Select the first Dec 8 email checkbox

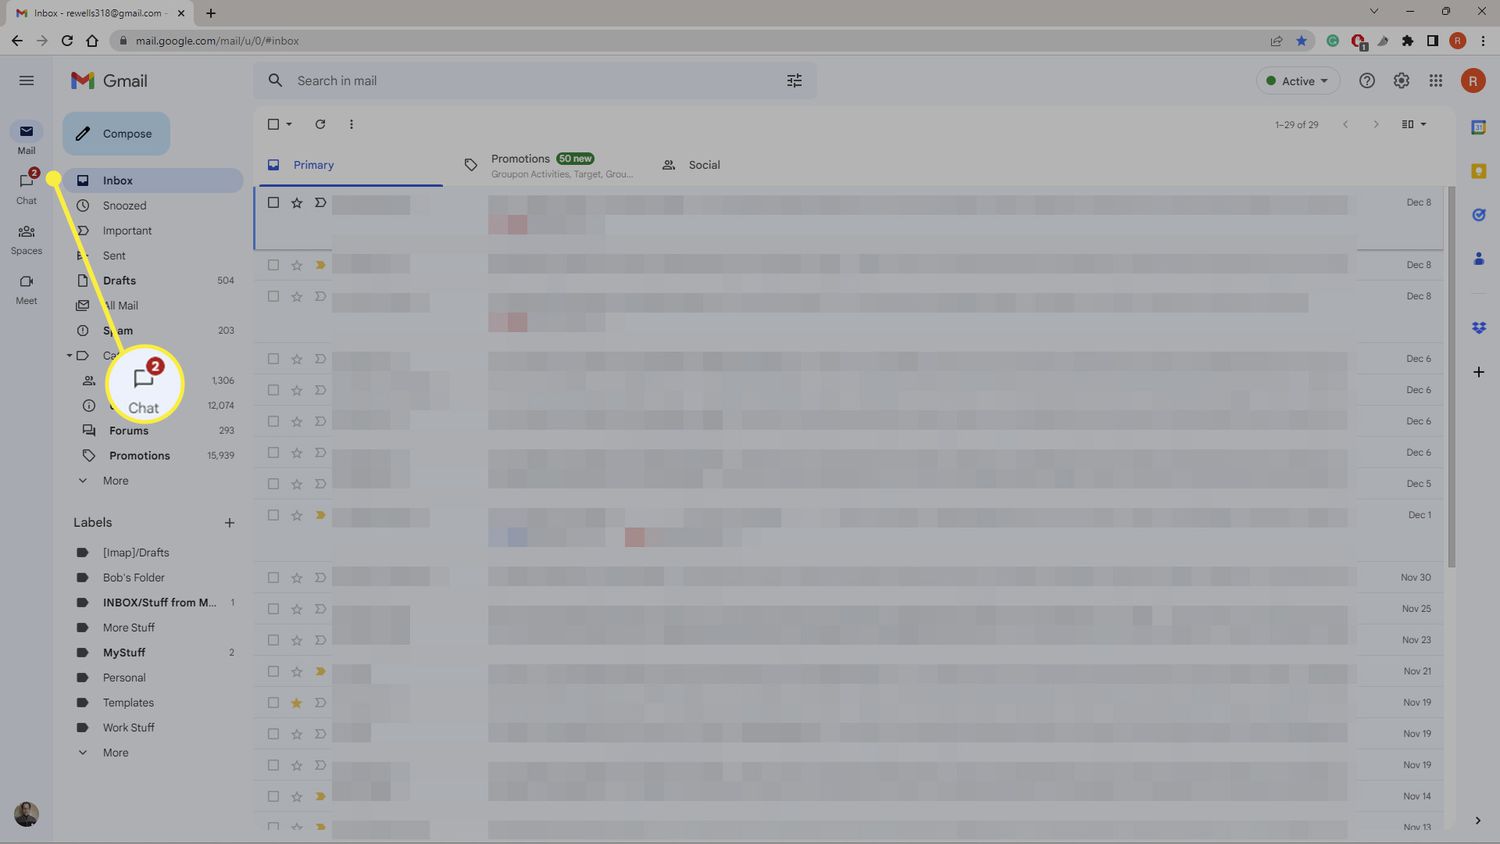pyautogui.click(x=273, y=202)
